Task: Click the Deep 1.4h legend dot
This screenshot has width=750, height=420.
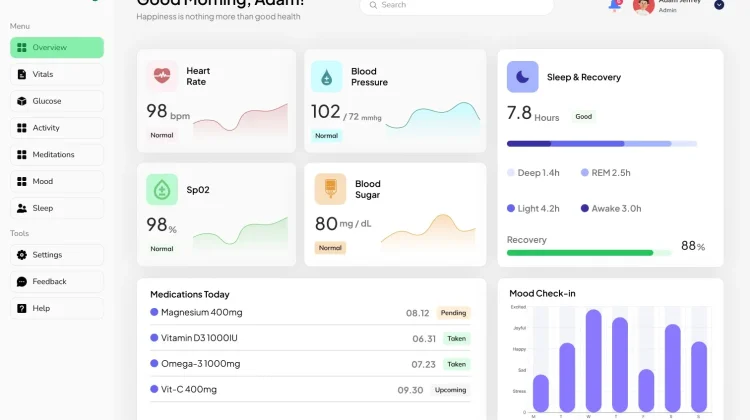Action: coord(511,173)
